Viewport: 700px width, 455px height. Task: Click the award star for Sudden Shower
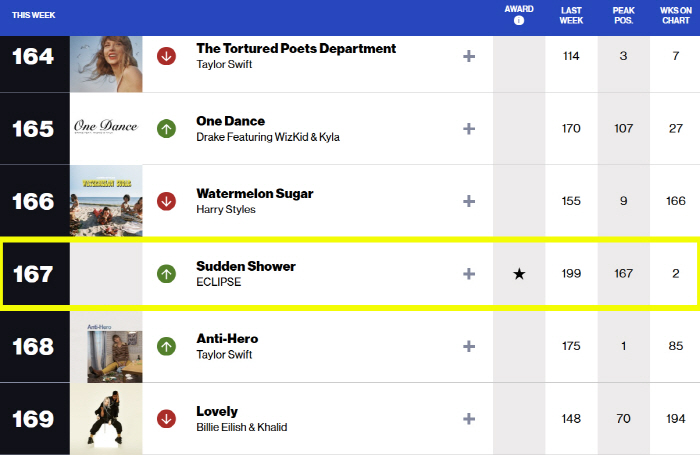519,274
